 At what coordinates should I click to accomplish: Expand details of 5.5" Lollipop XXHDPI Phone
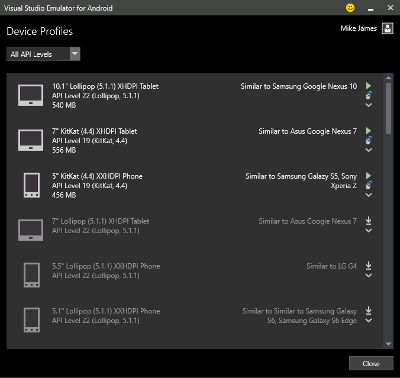(368, 275)
